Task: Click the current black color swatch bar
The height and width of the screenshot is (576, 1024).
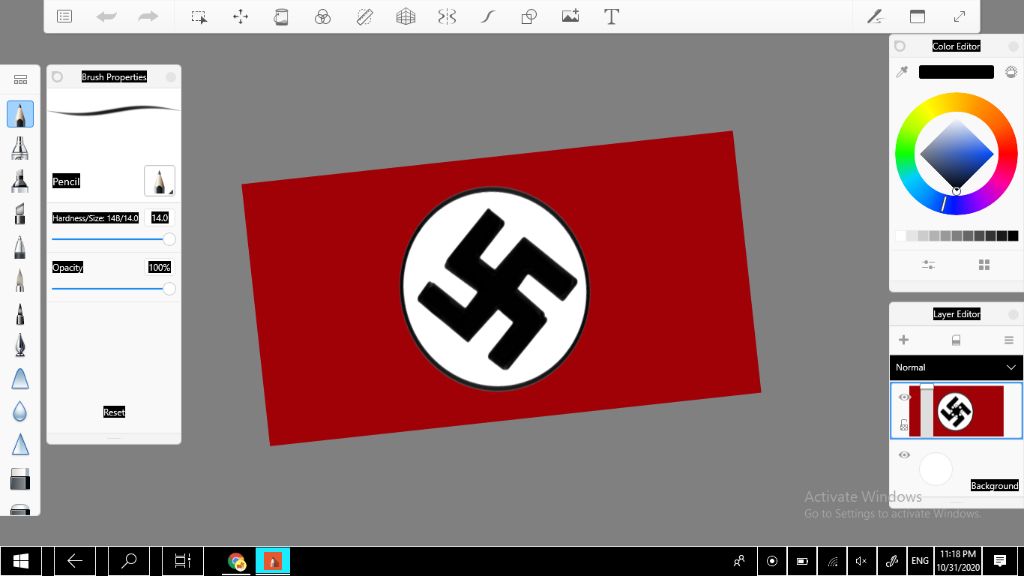Action: point(956,72)
